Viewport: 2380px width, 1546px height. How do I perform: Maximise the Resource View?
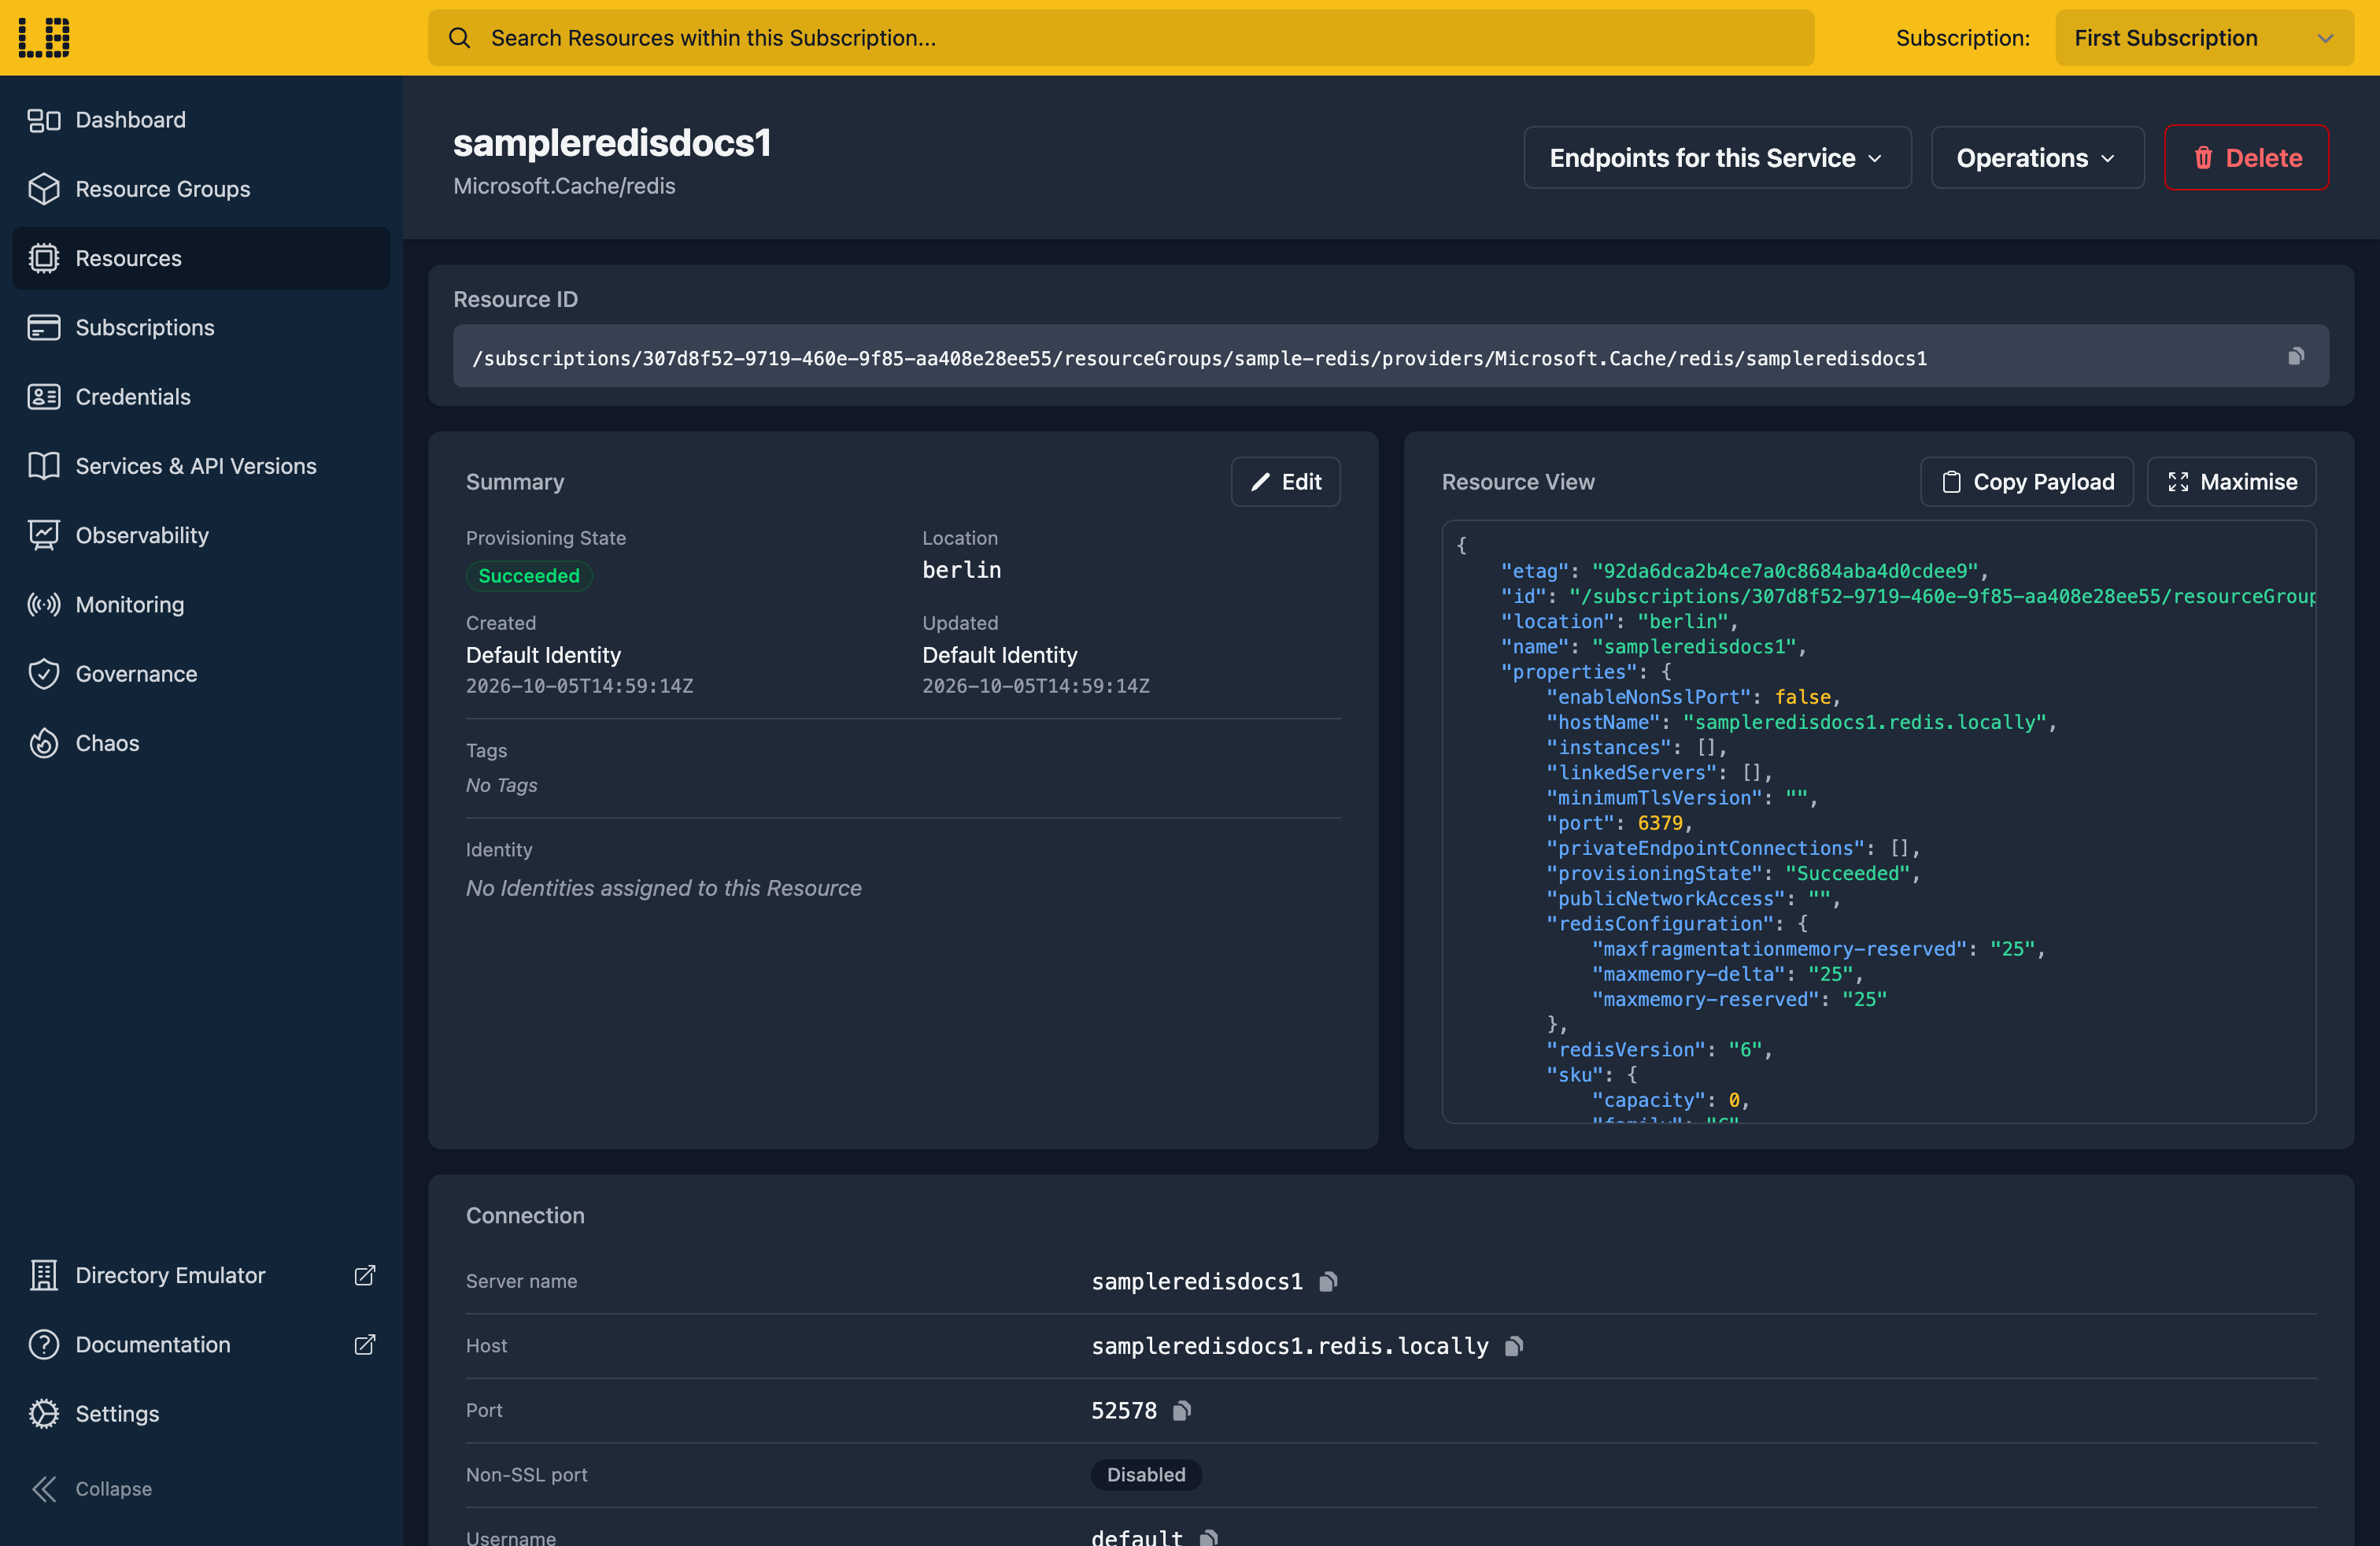point(2231,482)
